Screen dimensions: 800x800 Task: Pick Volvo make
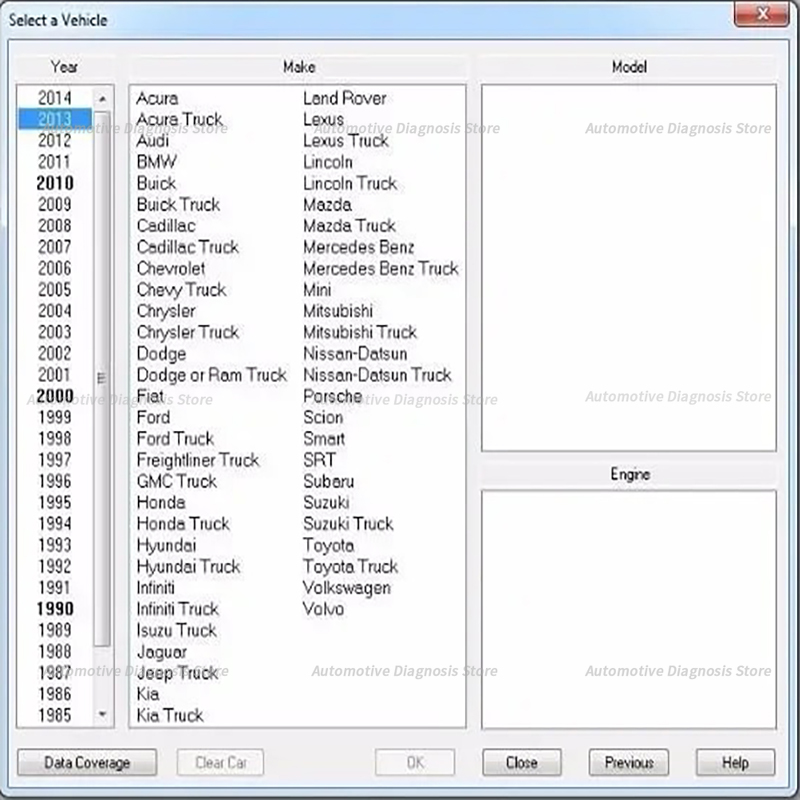click(x=323, y=609)
